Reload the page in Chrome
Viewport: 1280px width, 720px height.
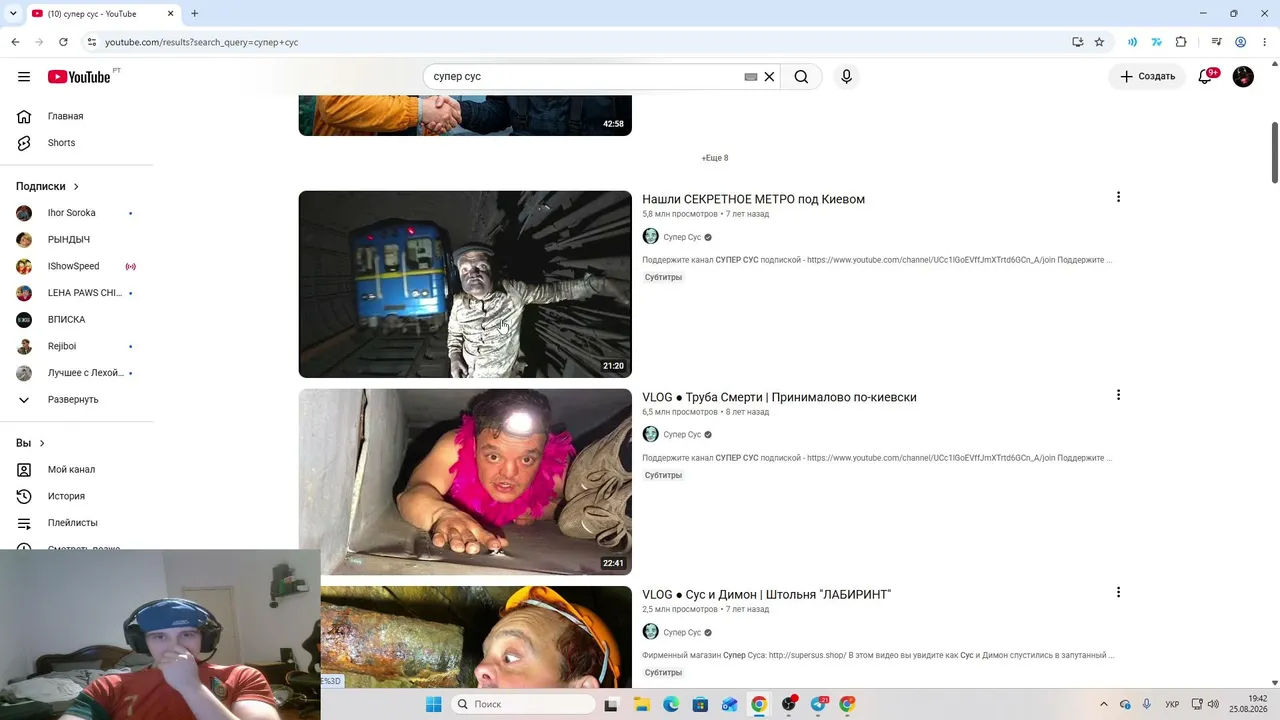pos(63,42)
